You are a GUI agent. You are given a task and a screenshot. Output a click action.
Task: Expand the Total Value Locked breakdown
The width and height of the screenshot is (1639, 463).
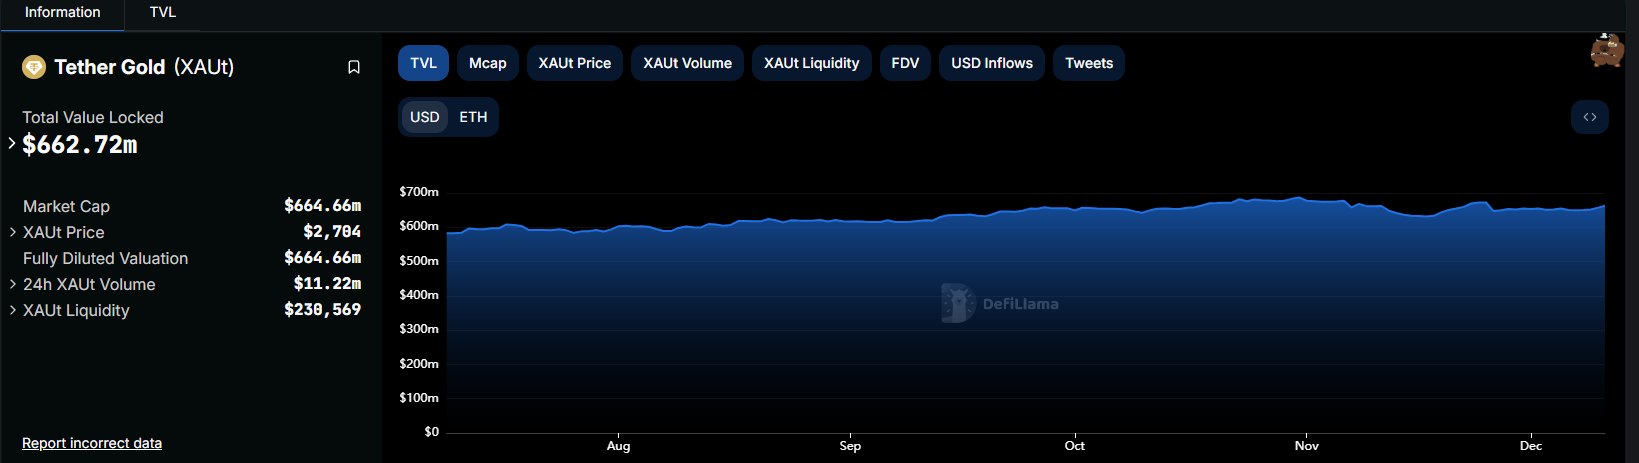coord(12,144)
